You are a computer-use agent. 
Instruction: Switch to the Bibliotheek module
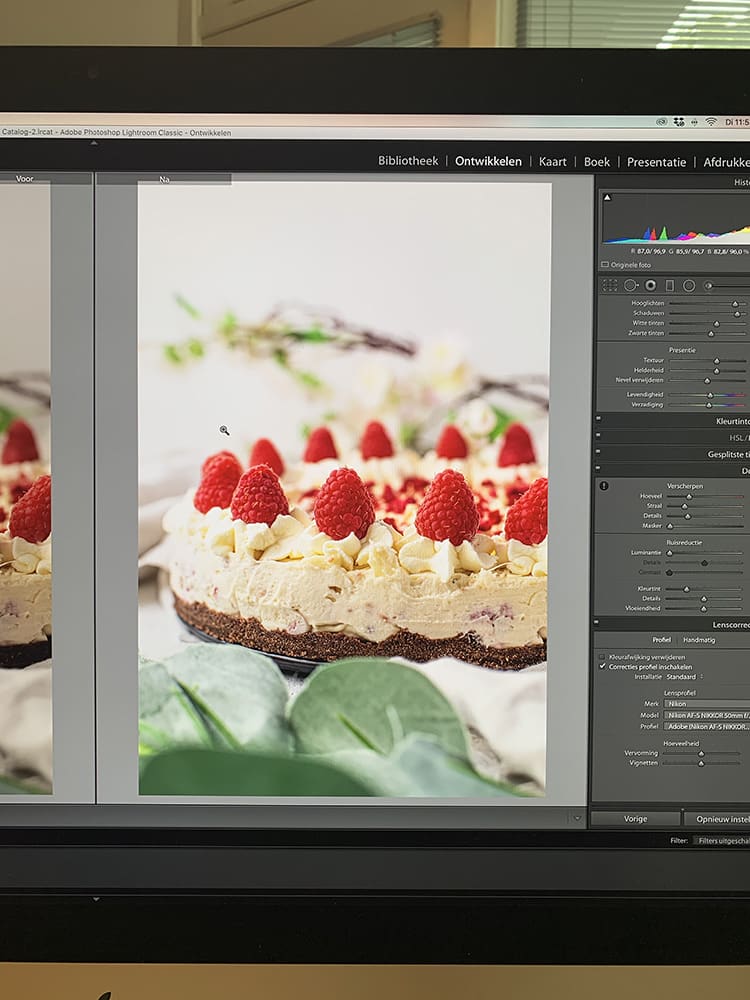point(408,161)
